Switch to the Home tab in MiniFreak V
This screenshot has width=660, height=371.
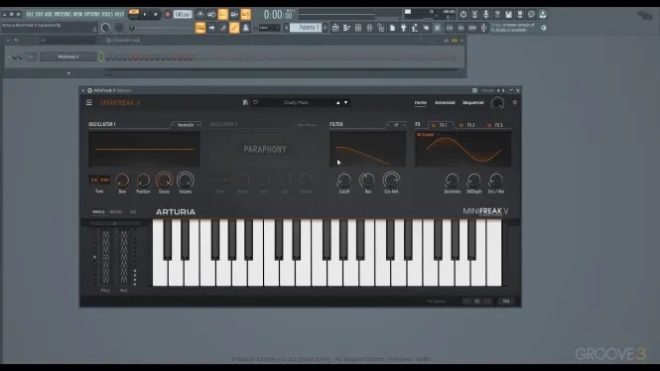(x=420, y=103)
